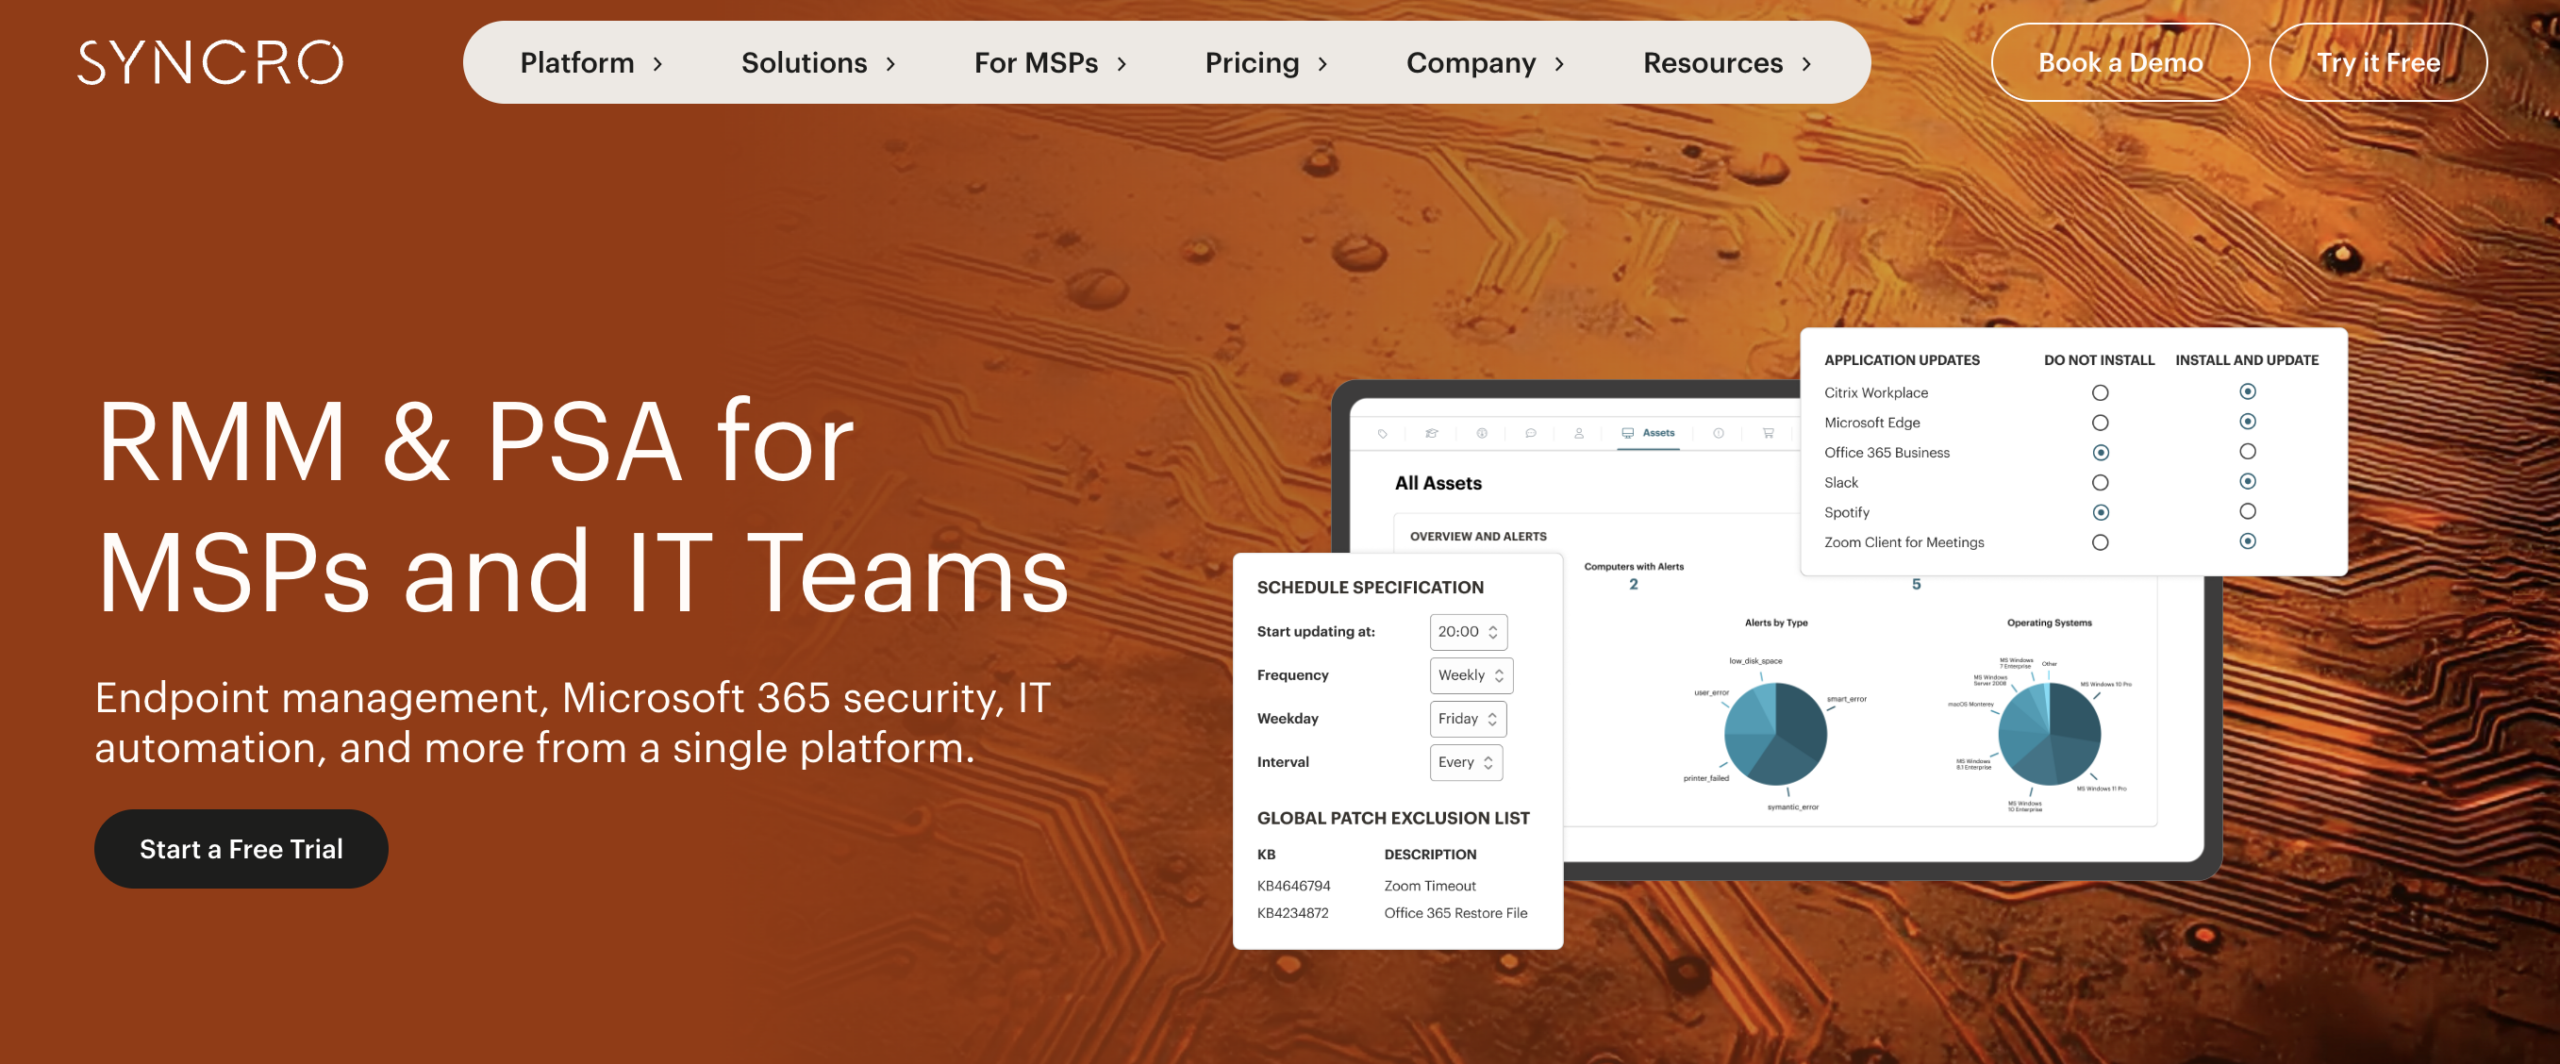Open the Weekday Friday dropdown
Screen dimensions: 2560x1064
tap(1468, 719)
